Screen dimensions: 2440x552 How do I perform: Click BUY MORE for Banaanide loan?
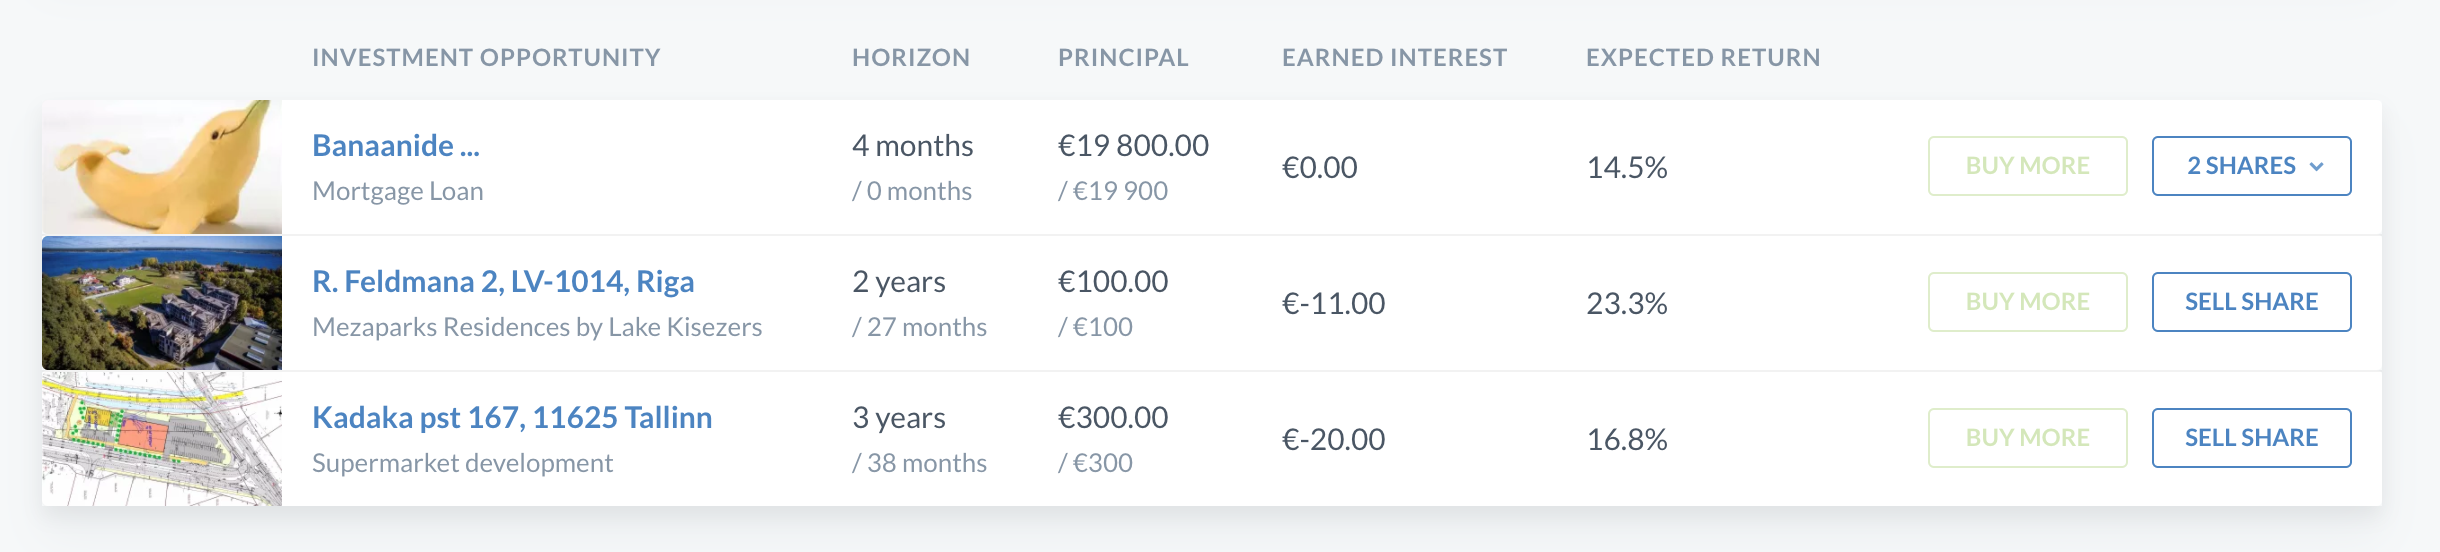coord(2027,166)
